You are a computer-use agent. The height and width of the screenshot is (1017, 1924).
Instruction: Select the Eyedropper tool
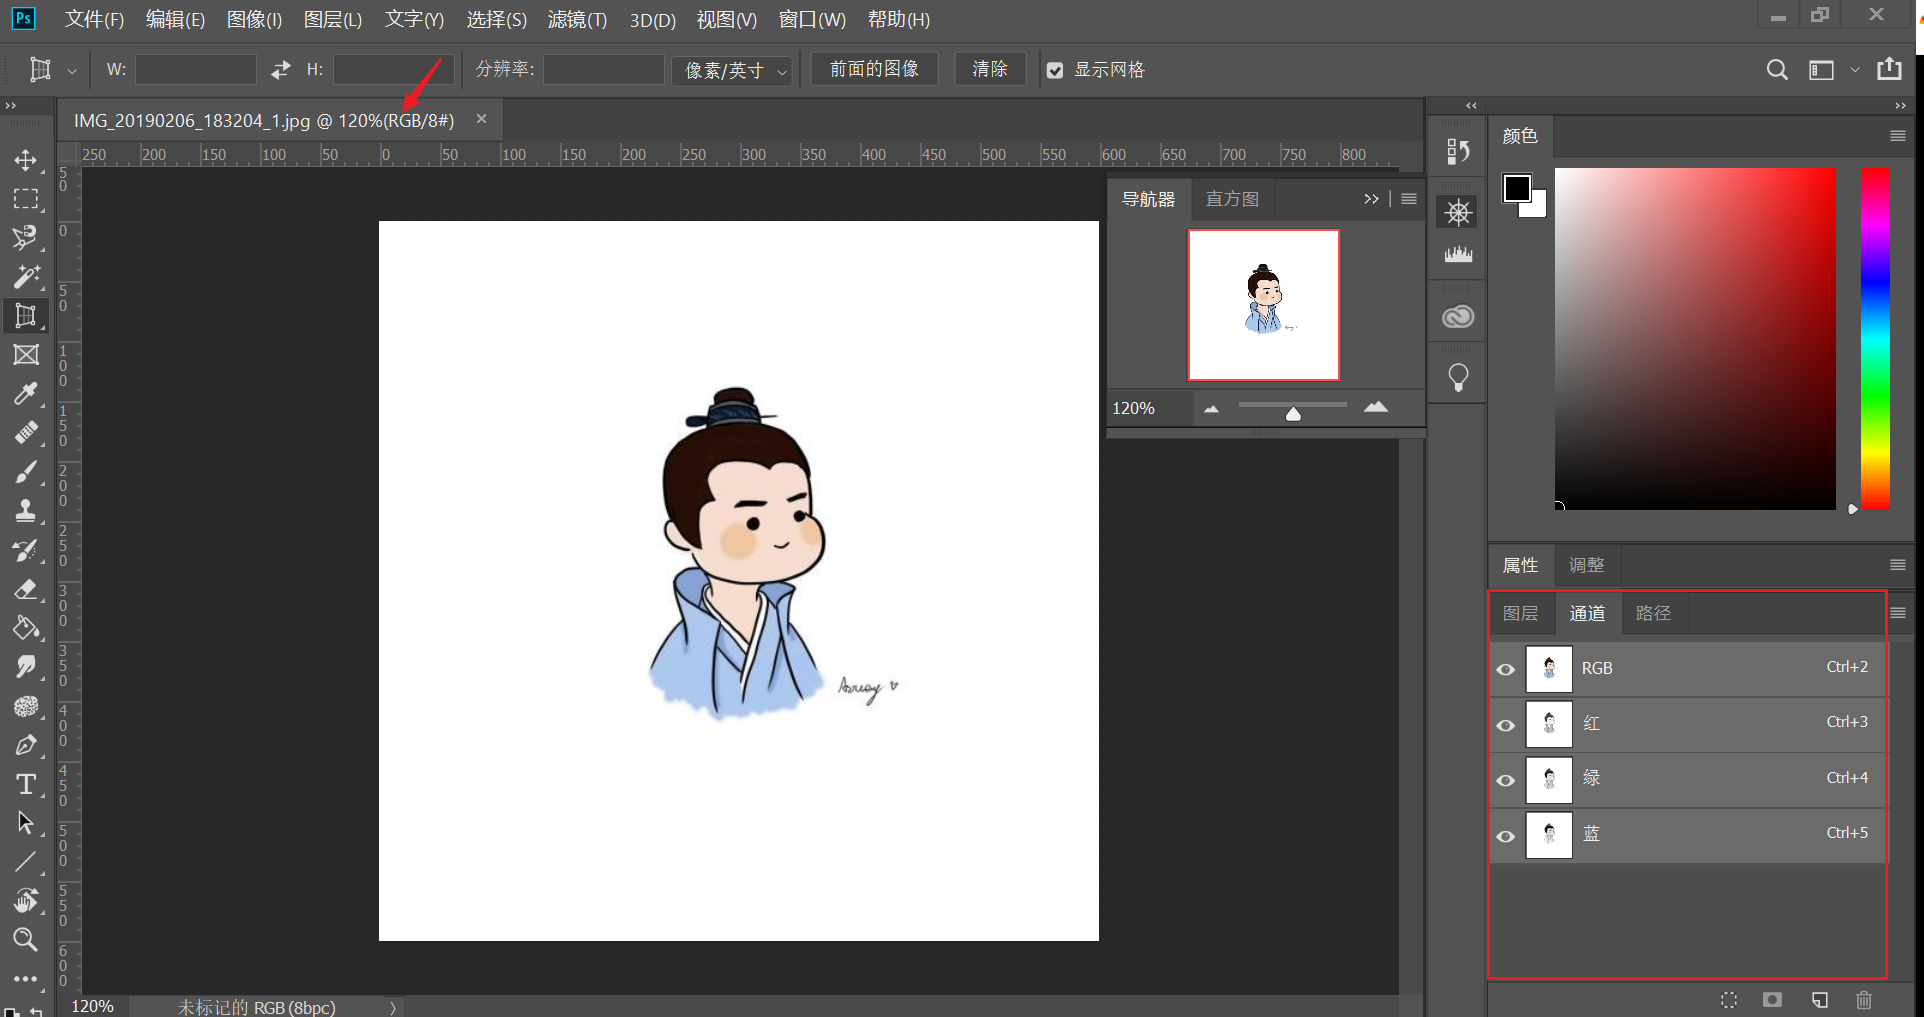(x=26, y=394)
